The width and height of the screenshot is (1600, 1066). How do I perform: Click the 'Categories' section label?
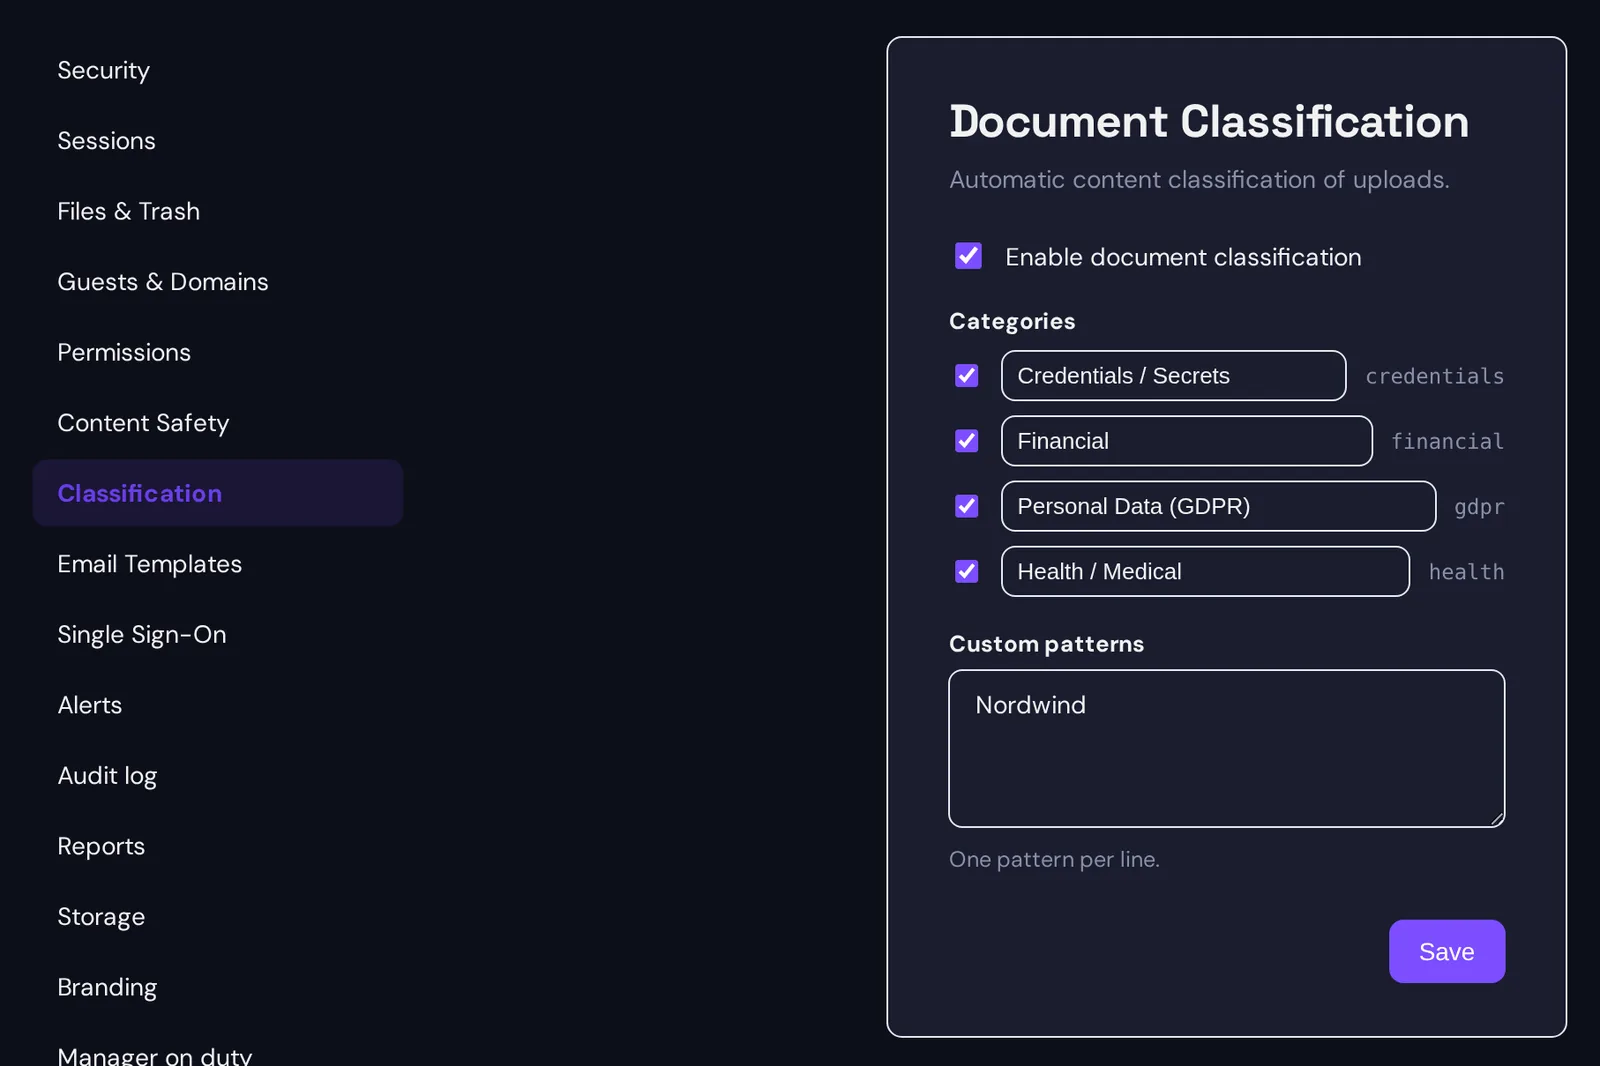tap(1012, 321)
